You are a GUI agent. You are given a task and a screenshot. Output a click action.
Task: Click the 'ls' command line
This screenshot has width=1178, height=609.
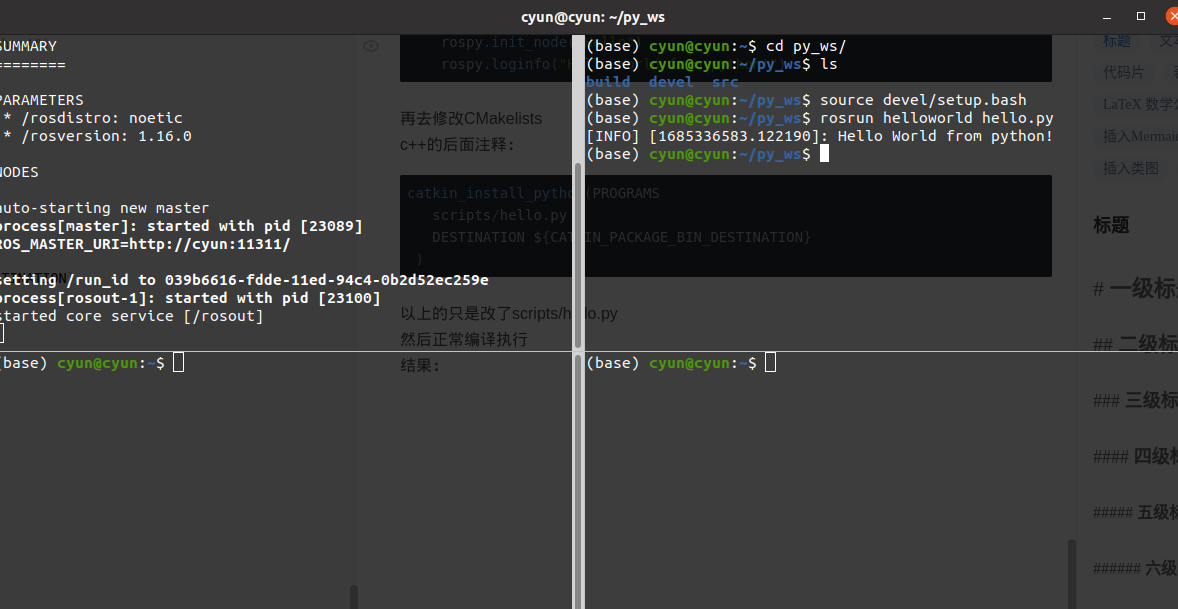click(711, 64)
